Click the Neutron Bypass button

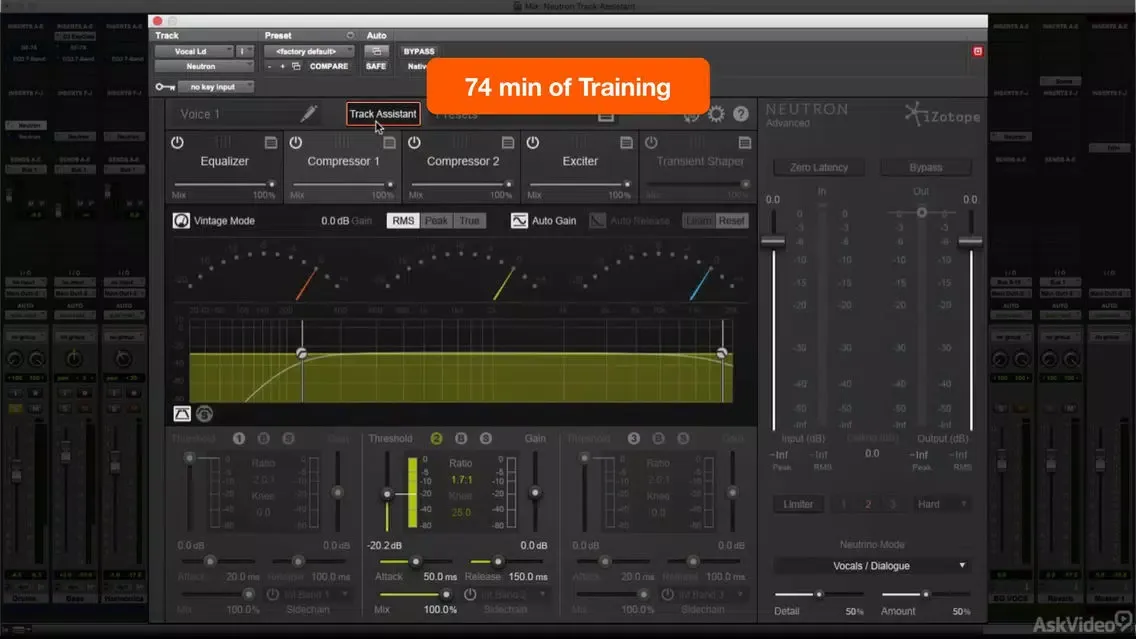[925, 167]
